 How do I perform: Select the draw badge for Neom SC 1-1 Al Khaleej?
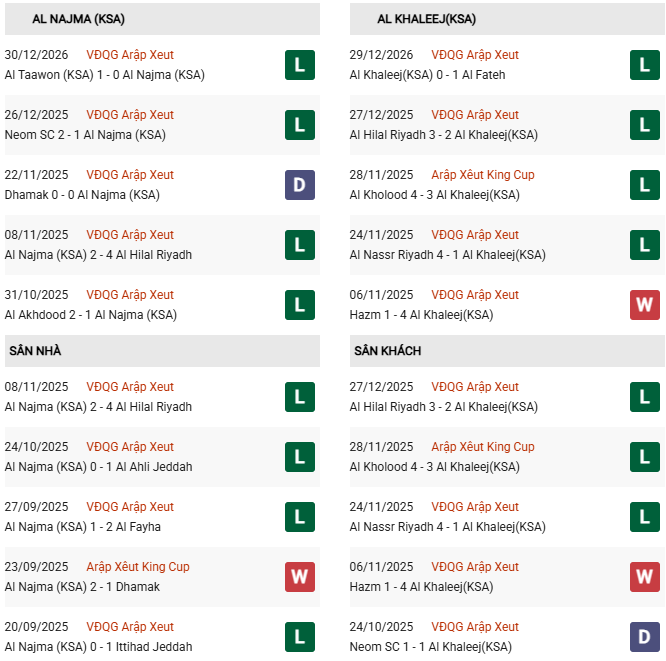644,637
